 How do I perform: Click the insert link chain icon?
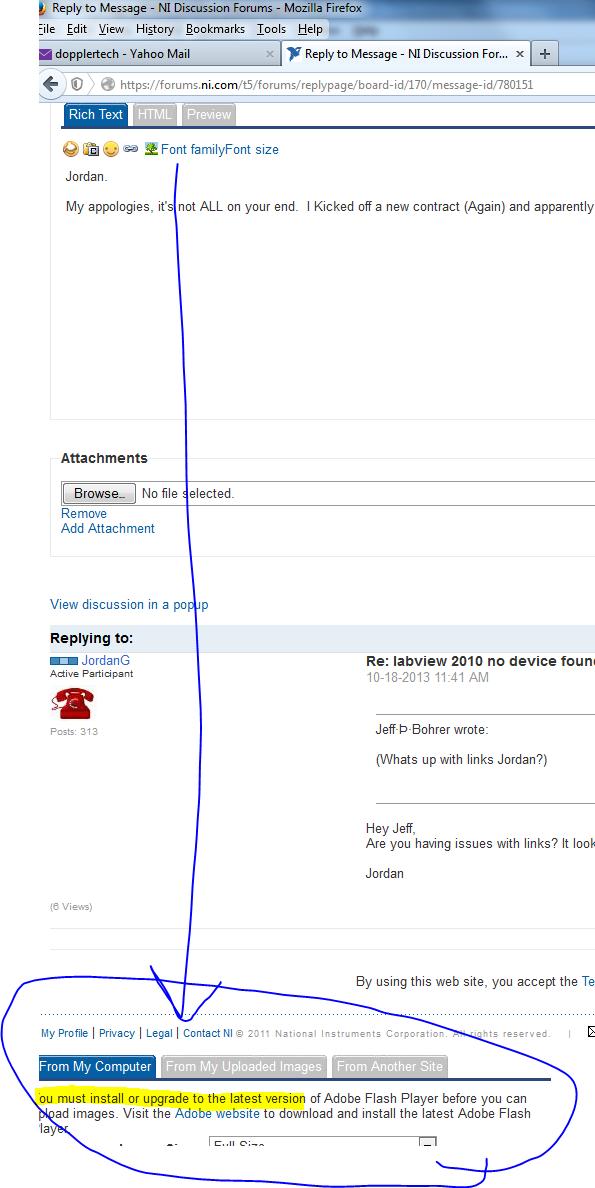pos(130,149)
